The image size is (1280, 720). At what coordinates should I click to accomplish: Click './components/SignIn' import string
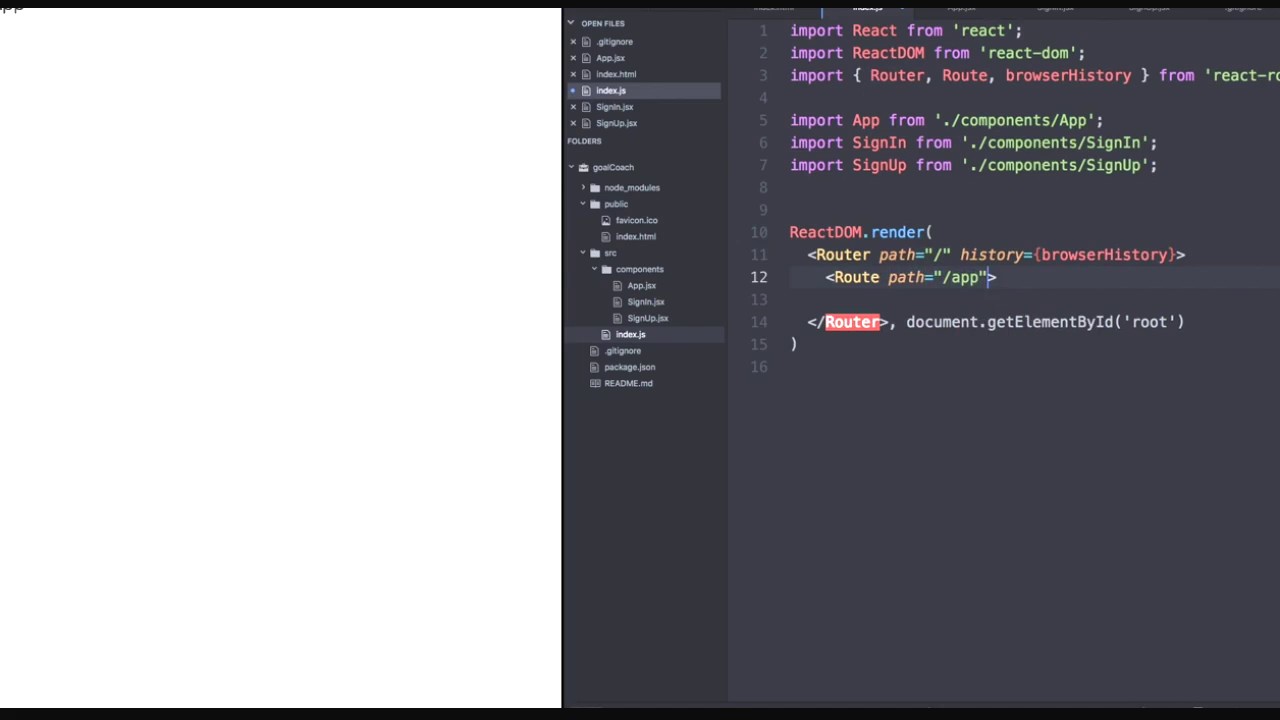coord(1054,143)
